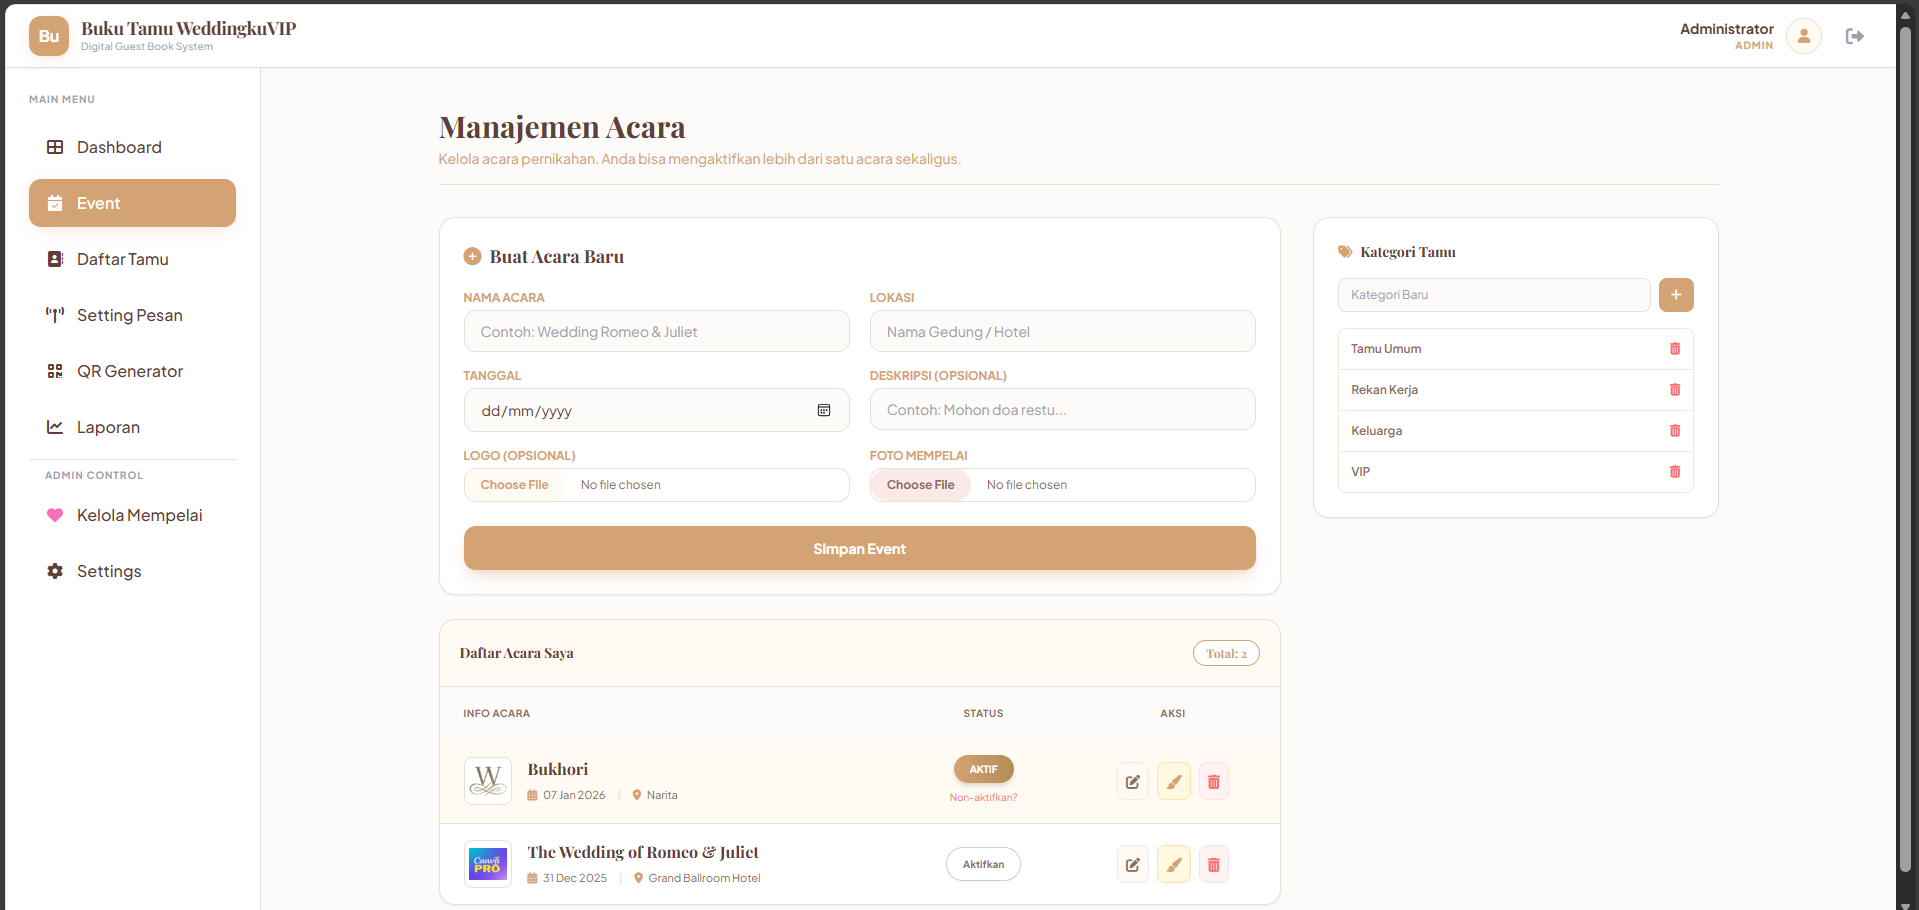Choose file for Foto Mempelai upload
The width and height of the screenshot is (1919, 910).
coord(920,485)
